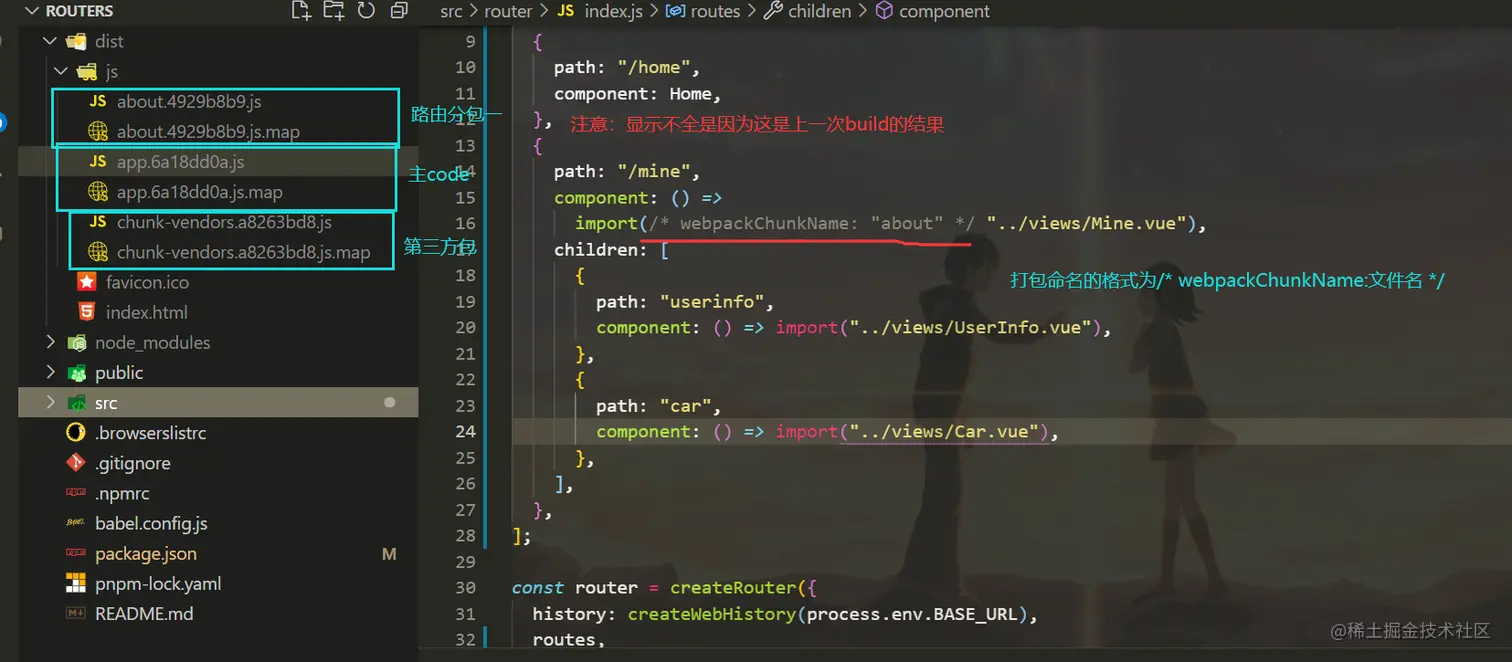Viewport: 1512px width, 662px height.
Task: Open chunk-vendors.a8263bd8.js.map file
Action: pyautogui.click(x=243, y=252)
